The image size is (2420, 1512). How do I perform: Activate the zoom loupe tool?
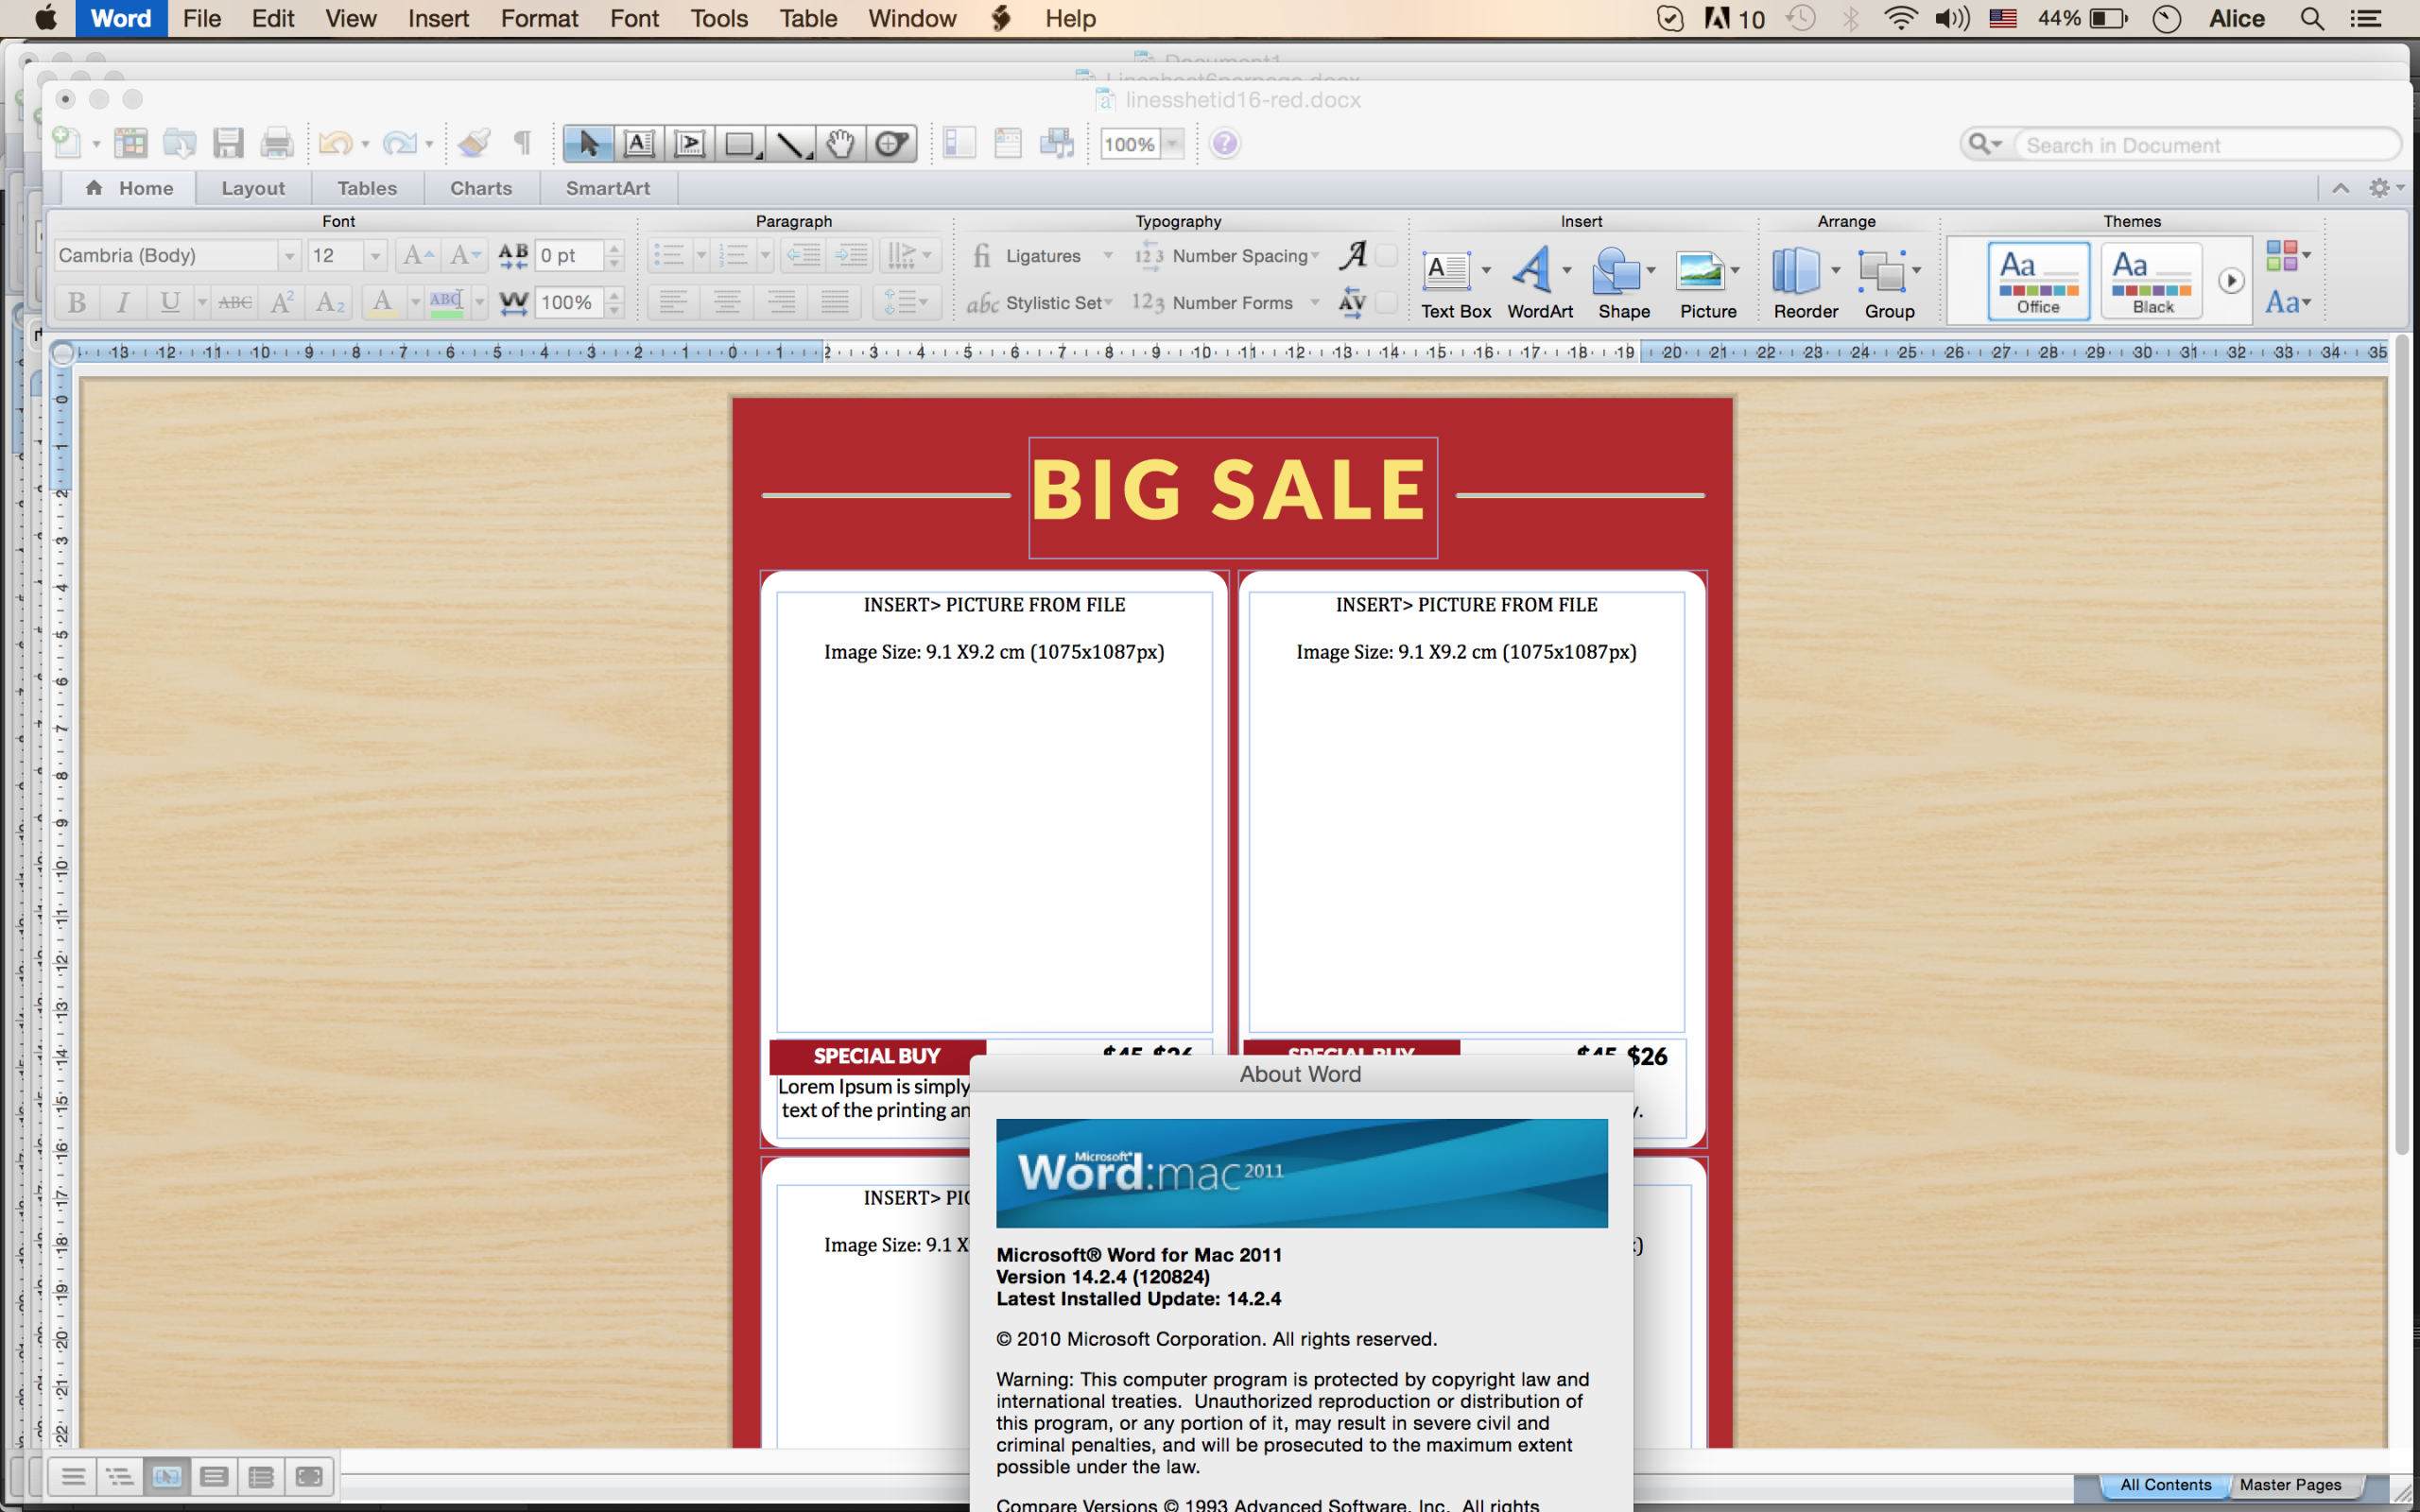(891, 144)
